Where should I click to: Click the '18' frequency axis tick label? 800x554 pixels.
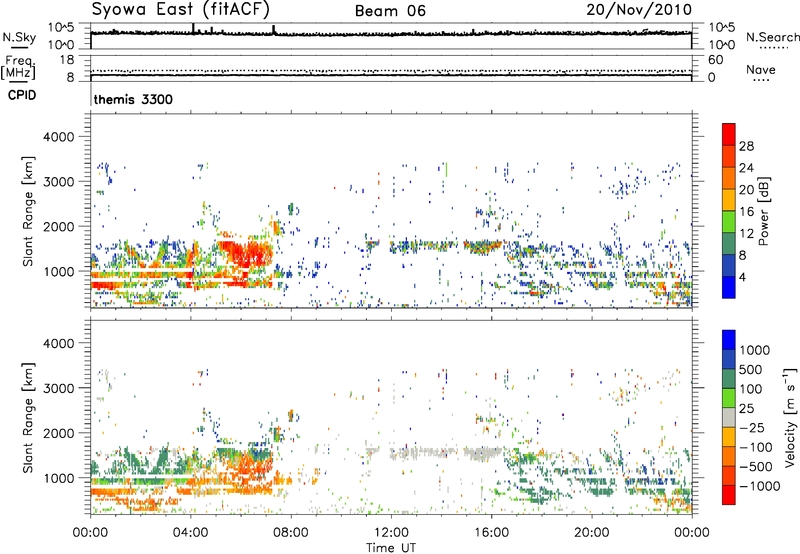point(67,60)
